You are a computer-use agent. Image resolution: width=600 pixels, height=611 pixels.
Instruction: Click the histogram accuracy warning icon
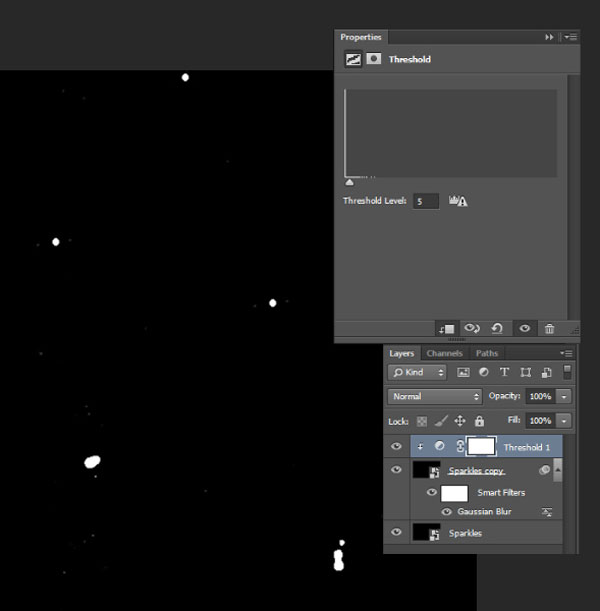458,201
